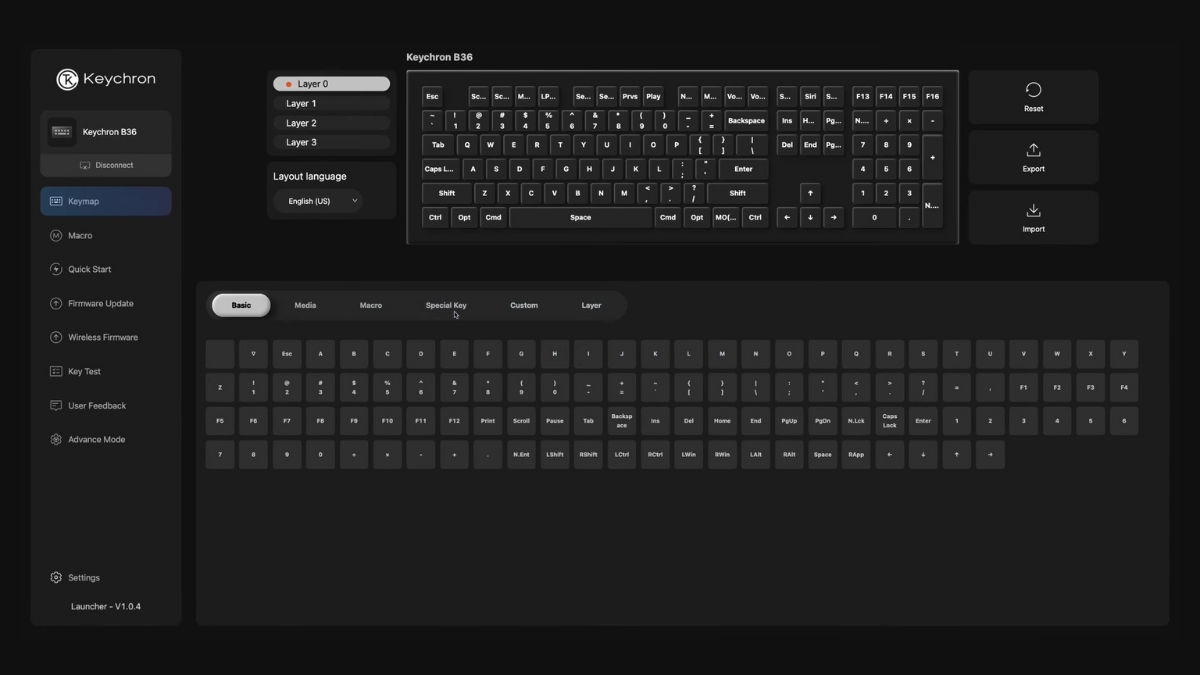The image size is (1200, 675).
Task: Go to Firmware Update page
Action: tap(105, 303)
